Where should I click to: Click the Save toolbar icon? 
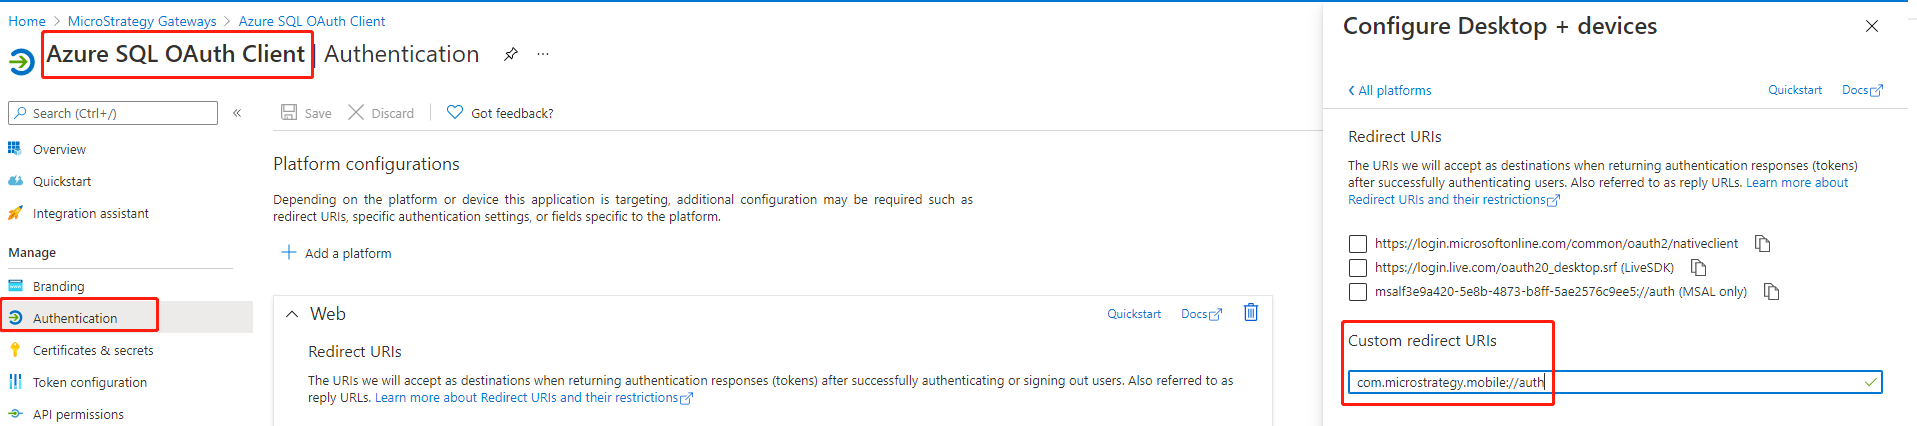[x=289, y=112]
